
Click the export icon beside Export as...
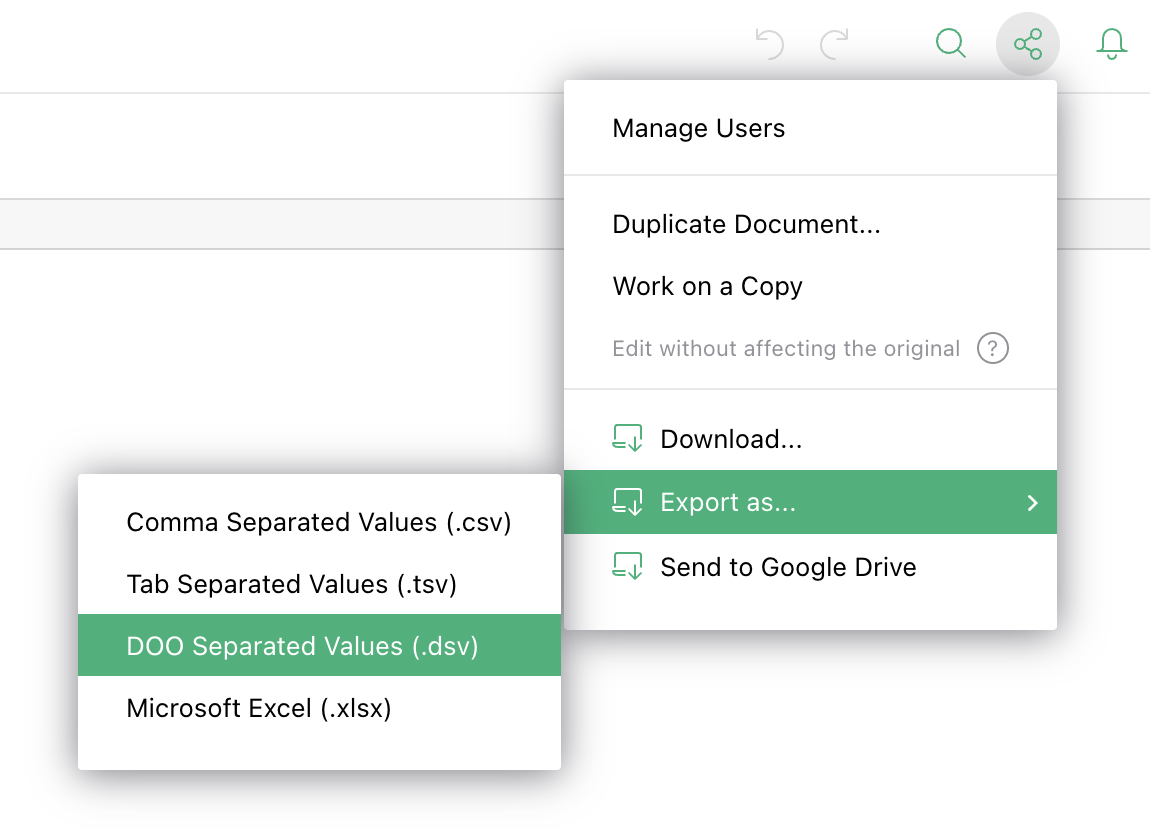pos(629,502)
